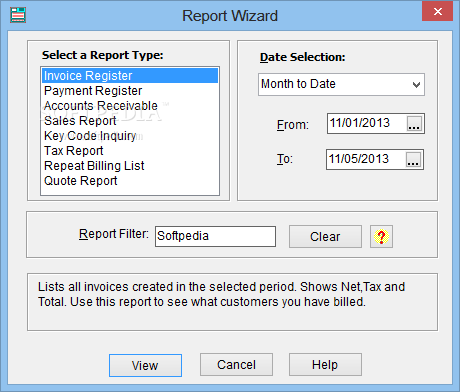Click the Report Wizard title bar app icon
The width and height of the screenshot is (460, 392).
tap(18, 15)
